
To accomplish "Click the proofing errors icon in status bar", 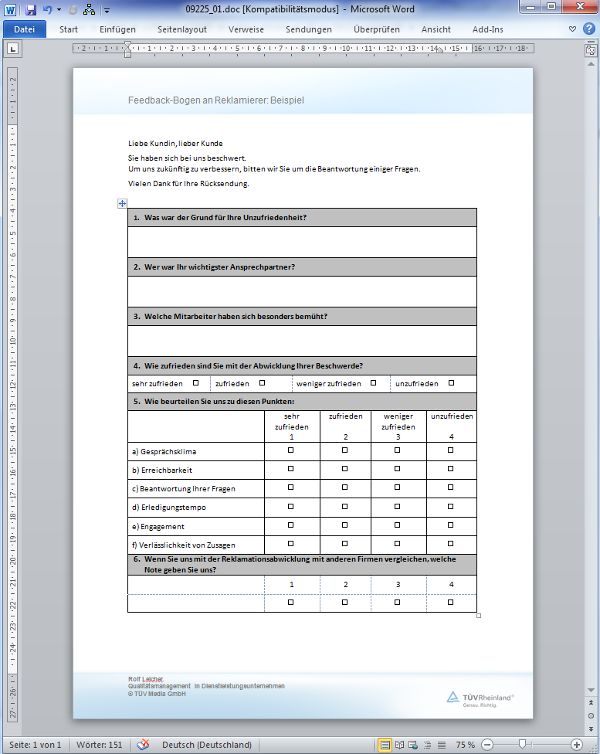I will (143, 745).
